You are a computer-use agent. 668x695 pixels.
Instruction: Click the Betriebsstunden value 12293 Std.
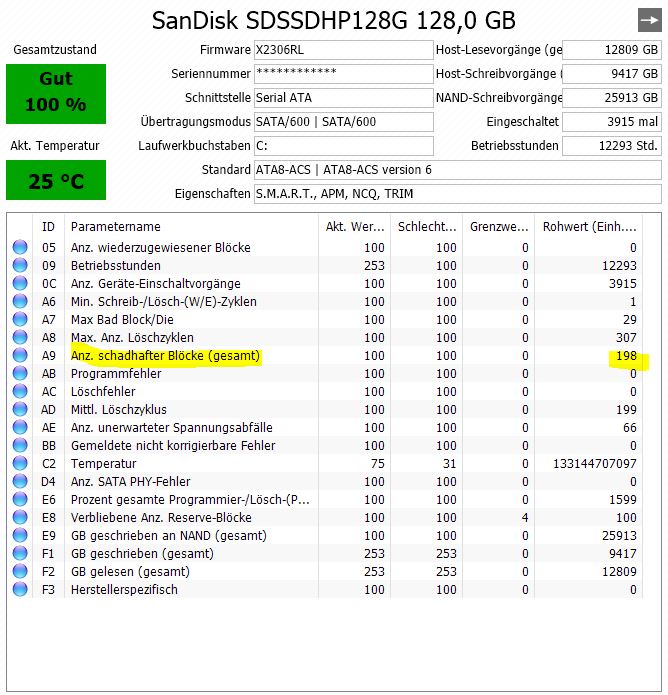coord(612,145)
